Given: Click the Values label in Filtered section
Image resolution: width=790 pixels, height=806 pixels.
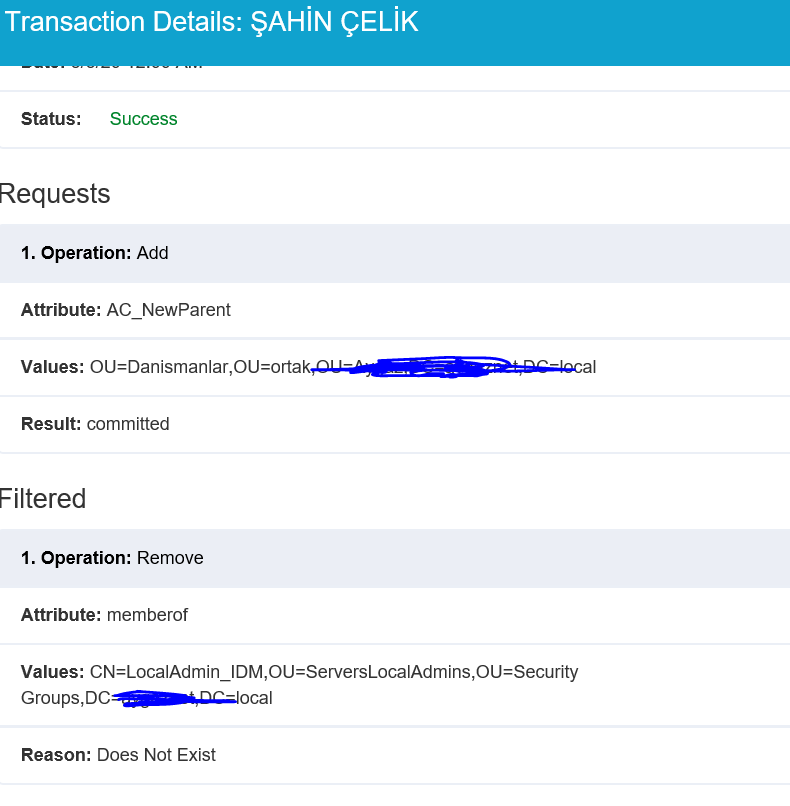Looking at the screenshot, I should pyautogui.click(x=52, y=672).
